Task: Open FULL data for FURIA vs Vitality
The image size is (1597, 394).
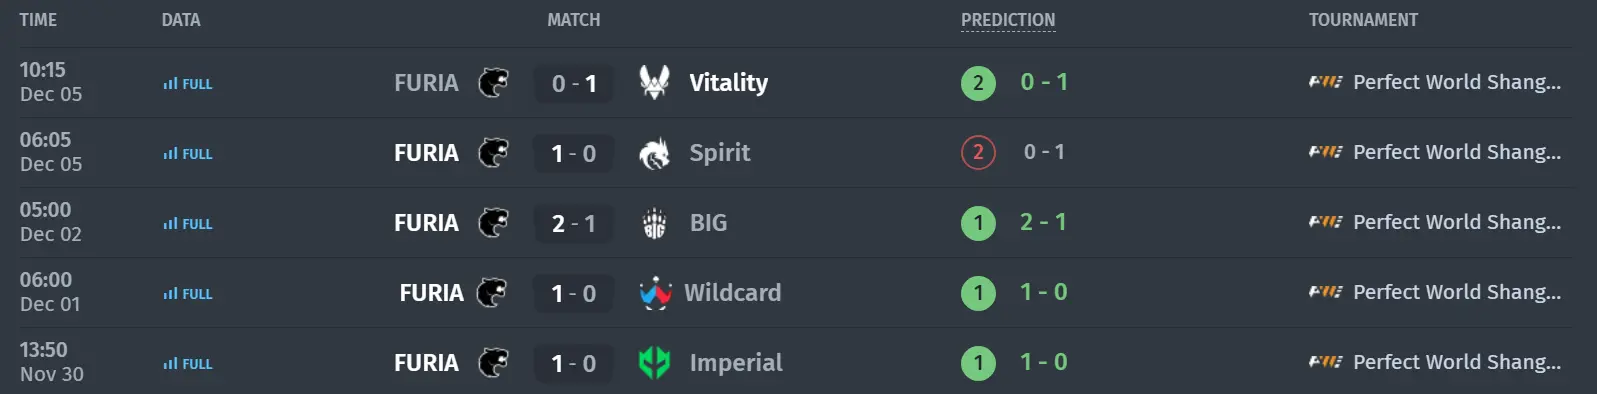Action: coord(188,84)
